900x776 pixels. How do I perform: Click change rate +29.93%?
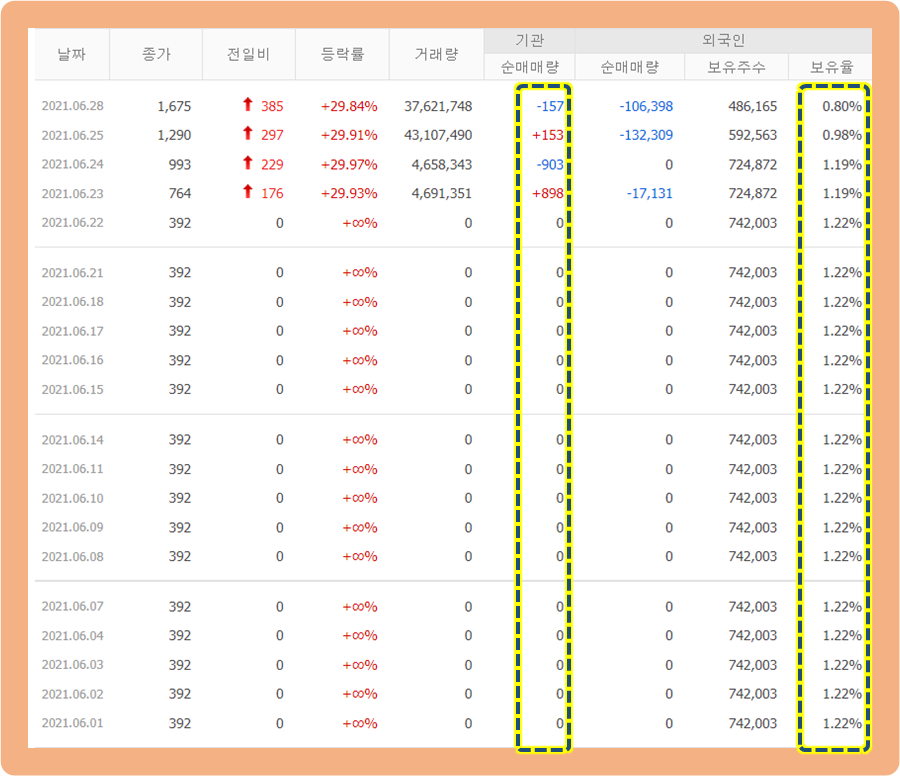(349, 193)
